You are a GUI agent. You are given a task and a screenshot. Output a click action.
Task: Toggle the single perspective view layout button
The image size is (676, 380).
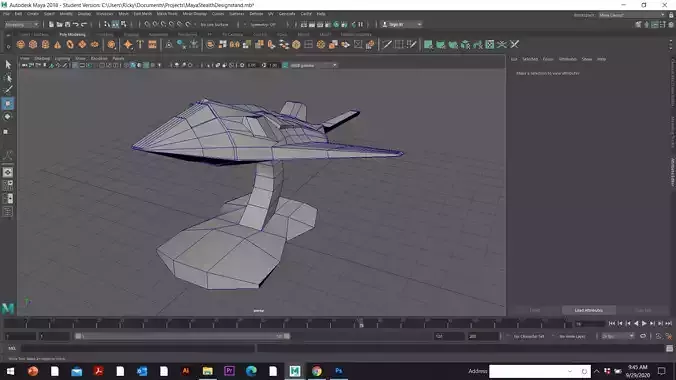(8, 172)
